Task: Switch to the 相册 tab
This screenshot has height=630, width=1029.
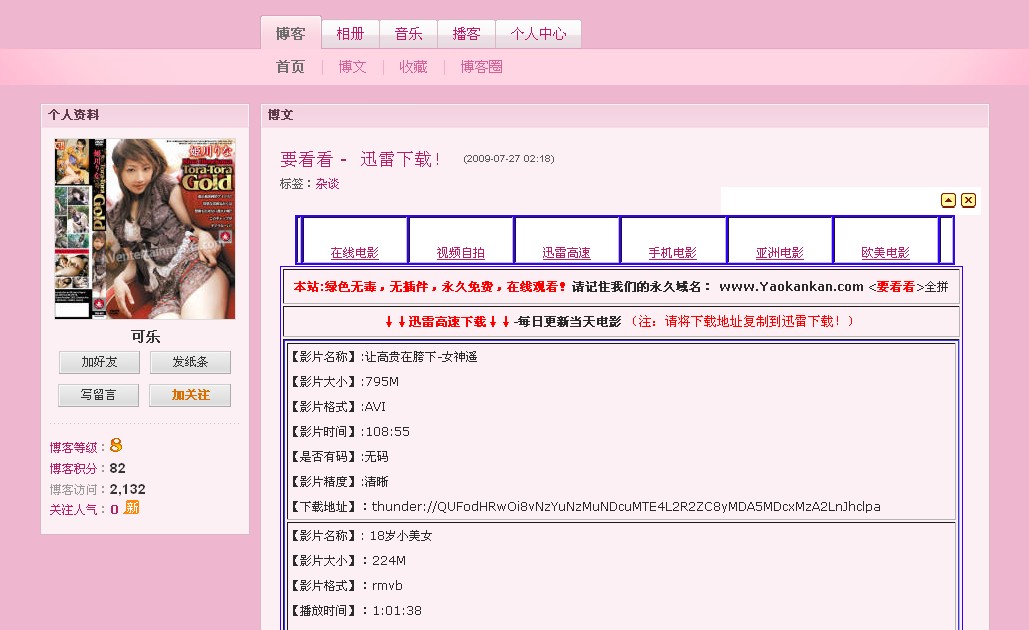Action: coord(350,33)
